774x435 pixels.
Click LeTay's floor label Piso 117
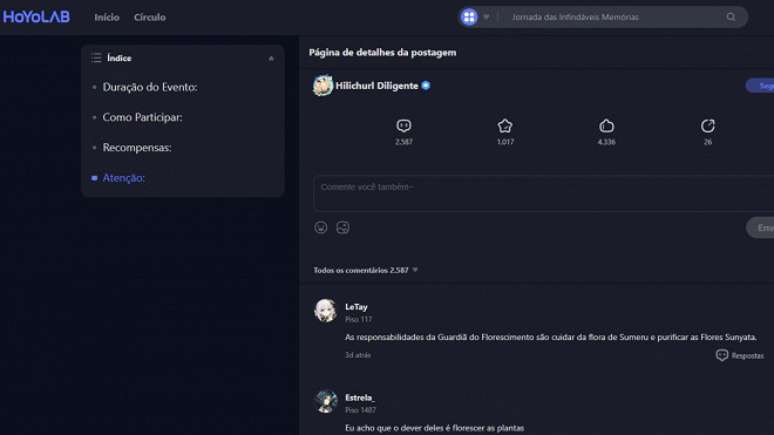tap(358, 319)
